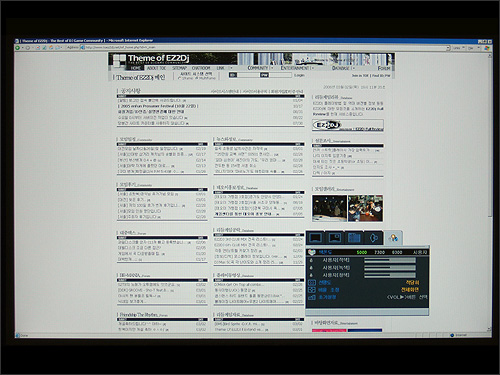
Task: Adjust the user green color slider
Action: (x=390, y=268)
